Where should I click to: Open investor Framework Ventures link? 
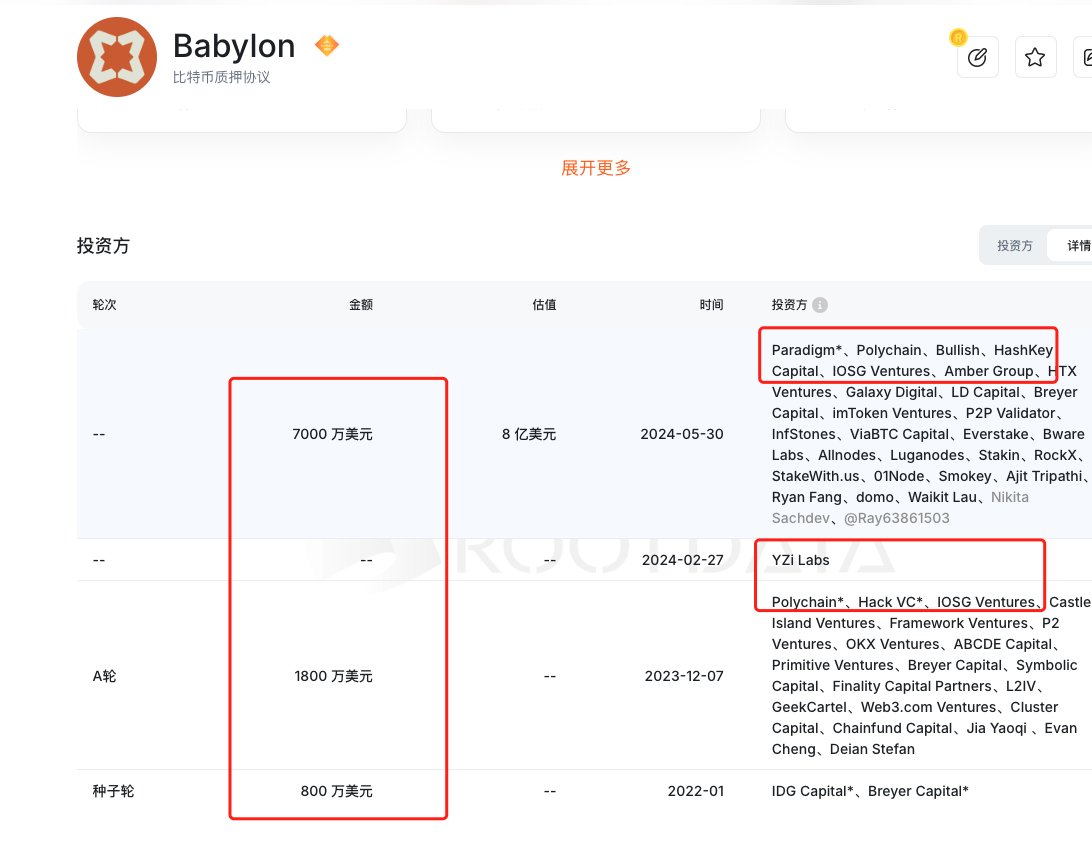tap(958, 623)
